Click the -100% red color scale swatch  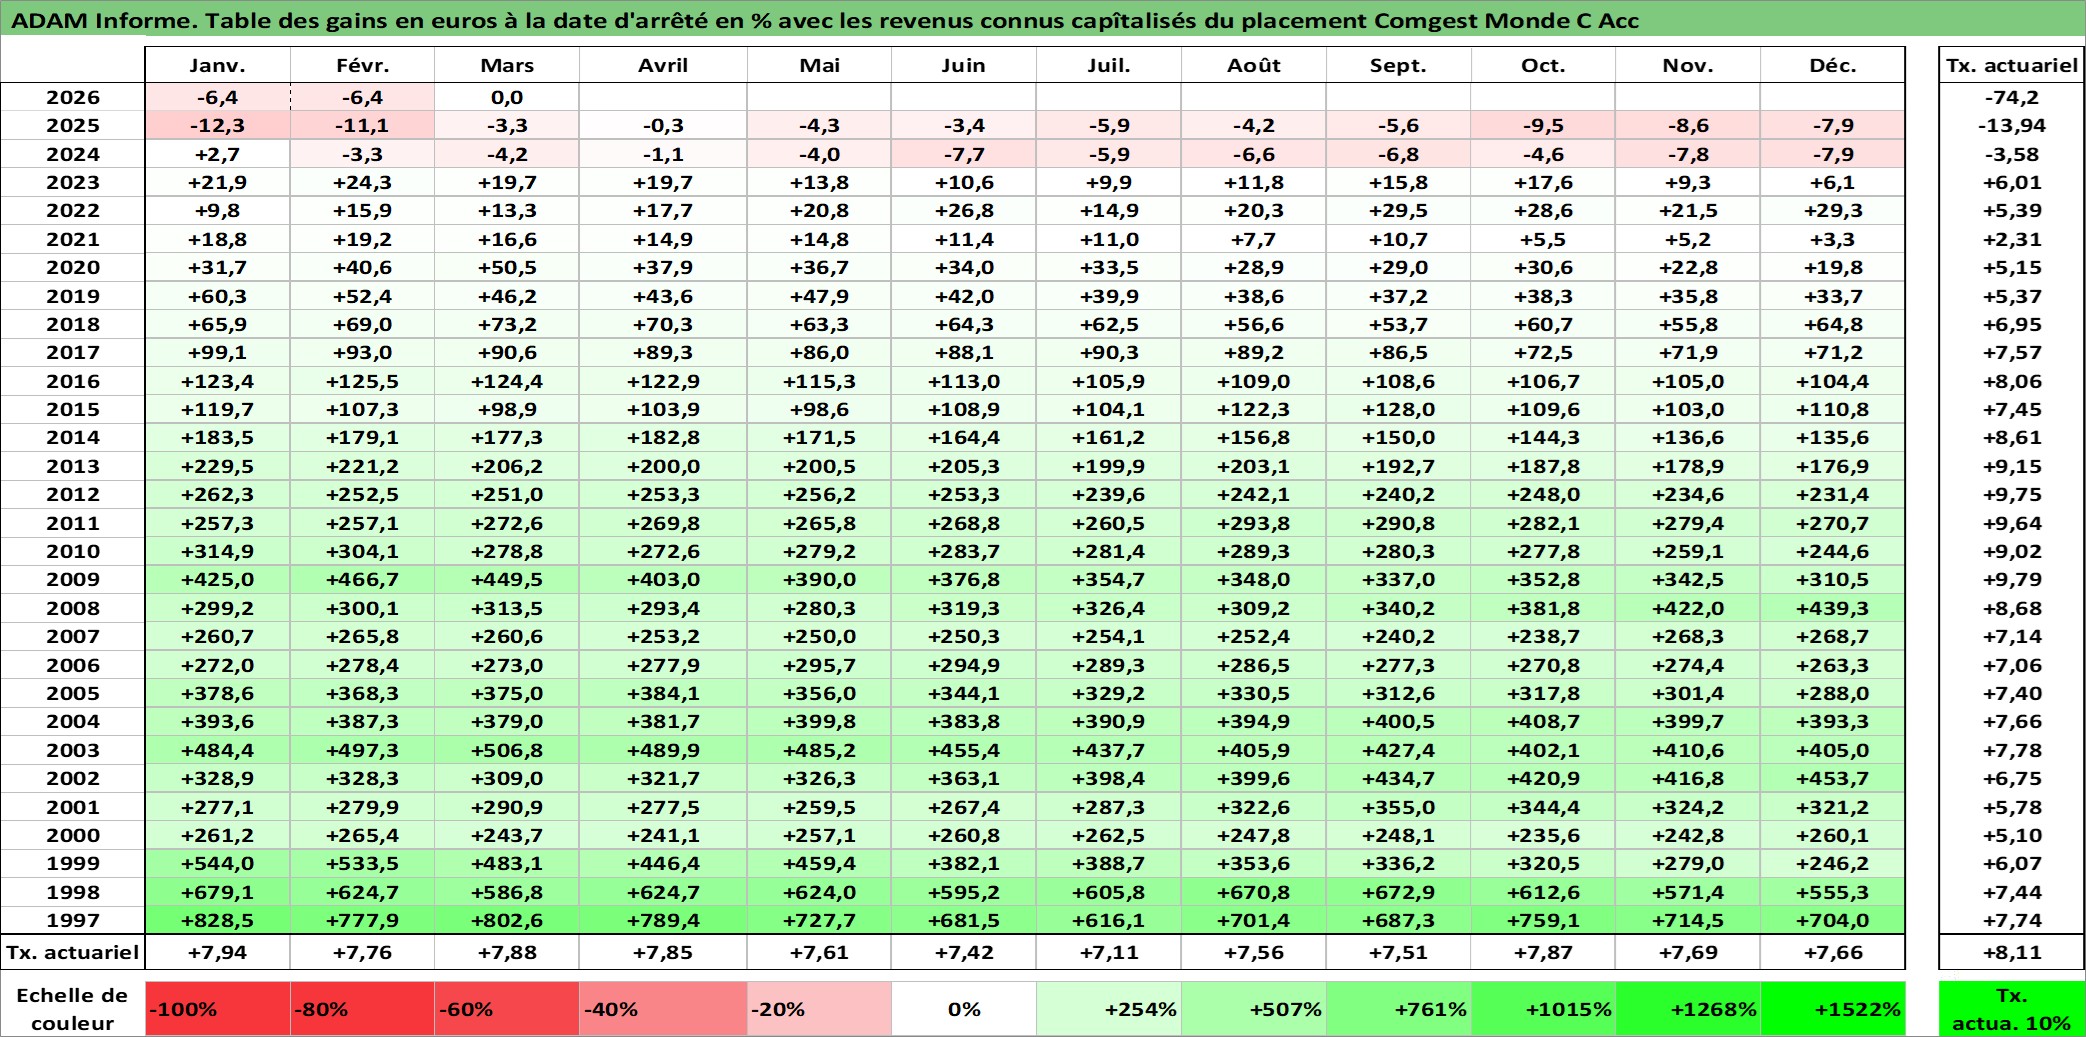coord(217,1009)
